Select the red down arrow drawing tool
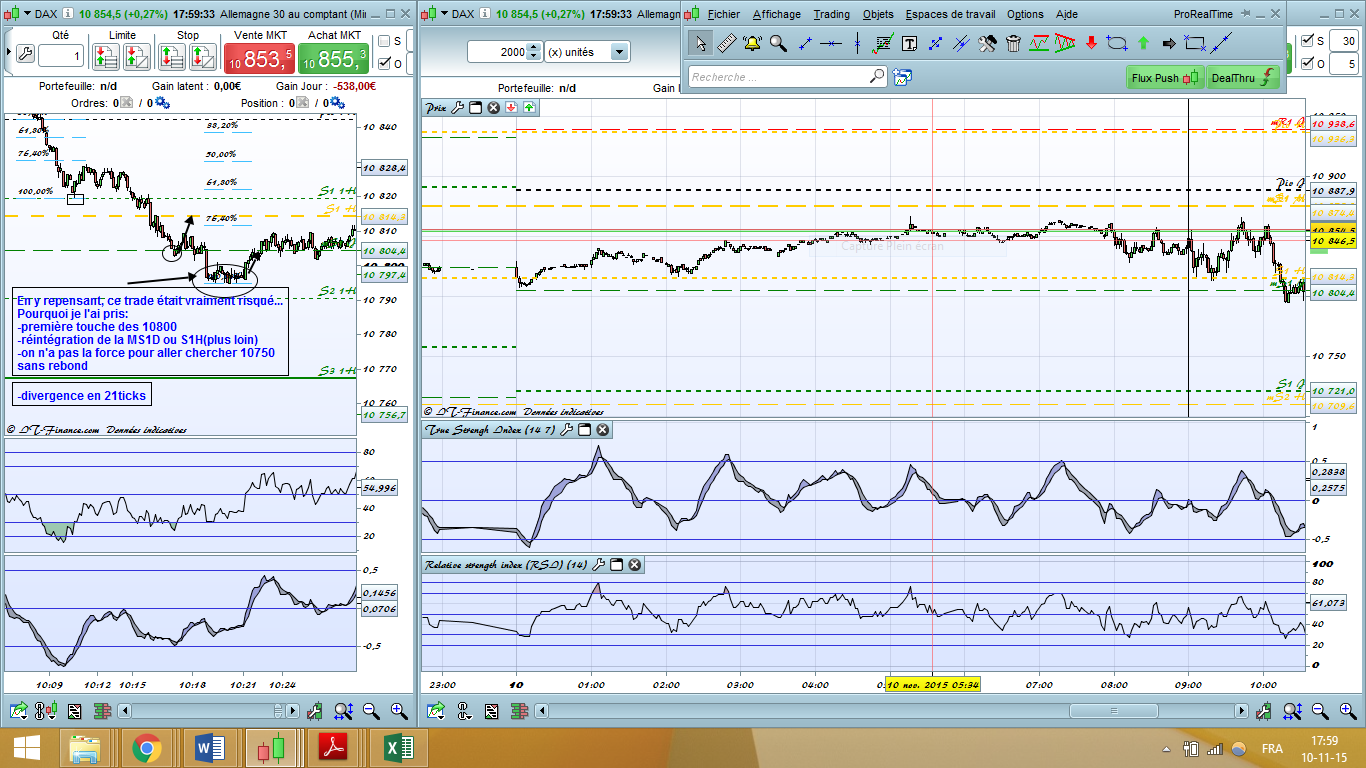This screenshot has height=768, width=1366. click(x=1091, y=43)
